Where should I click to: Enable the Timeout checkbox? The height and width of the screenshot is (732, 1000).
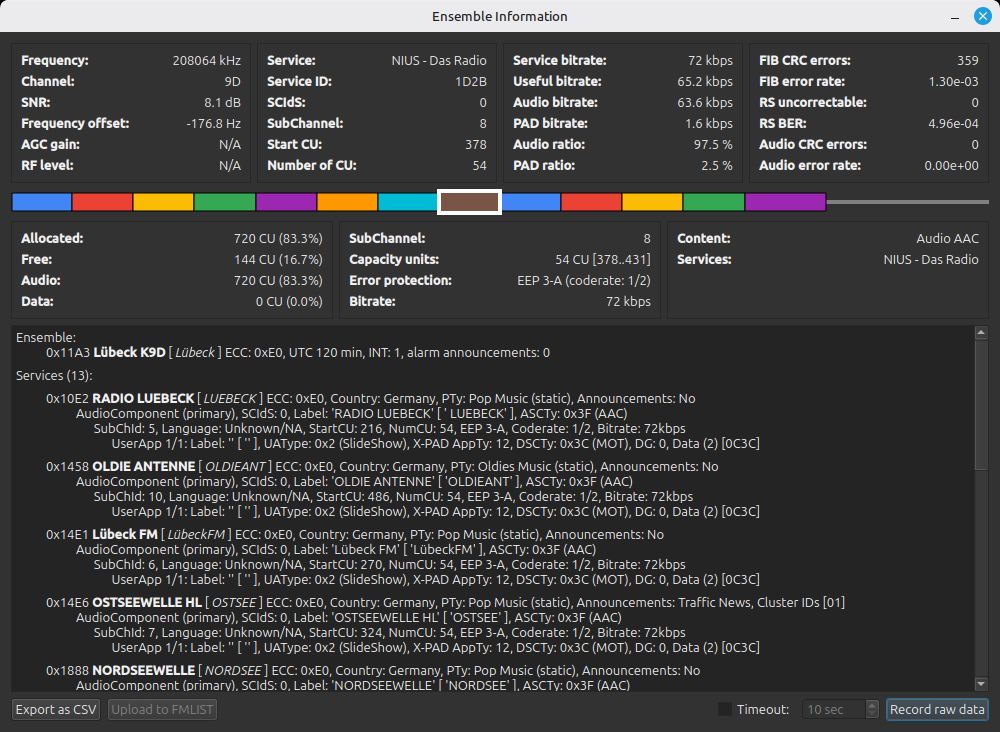click(725, 709)
